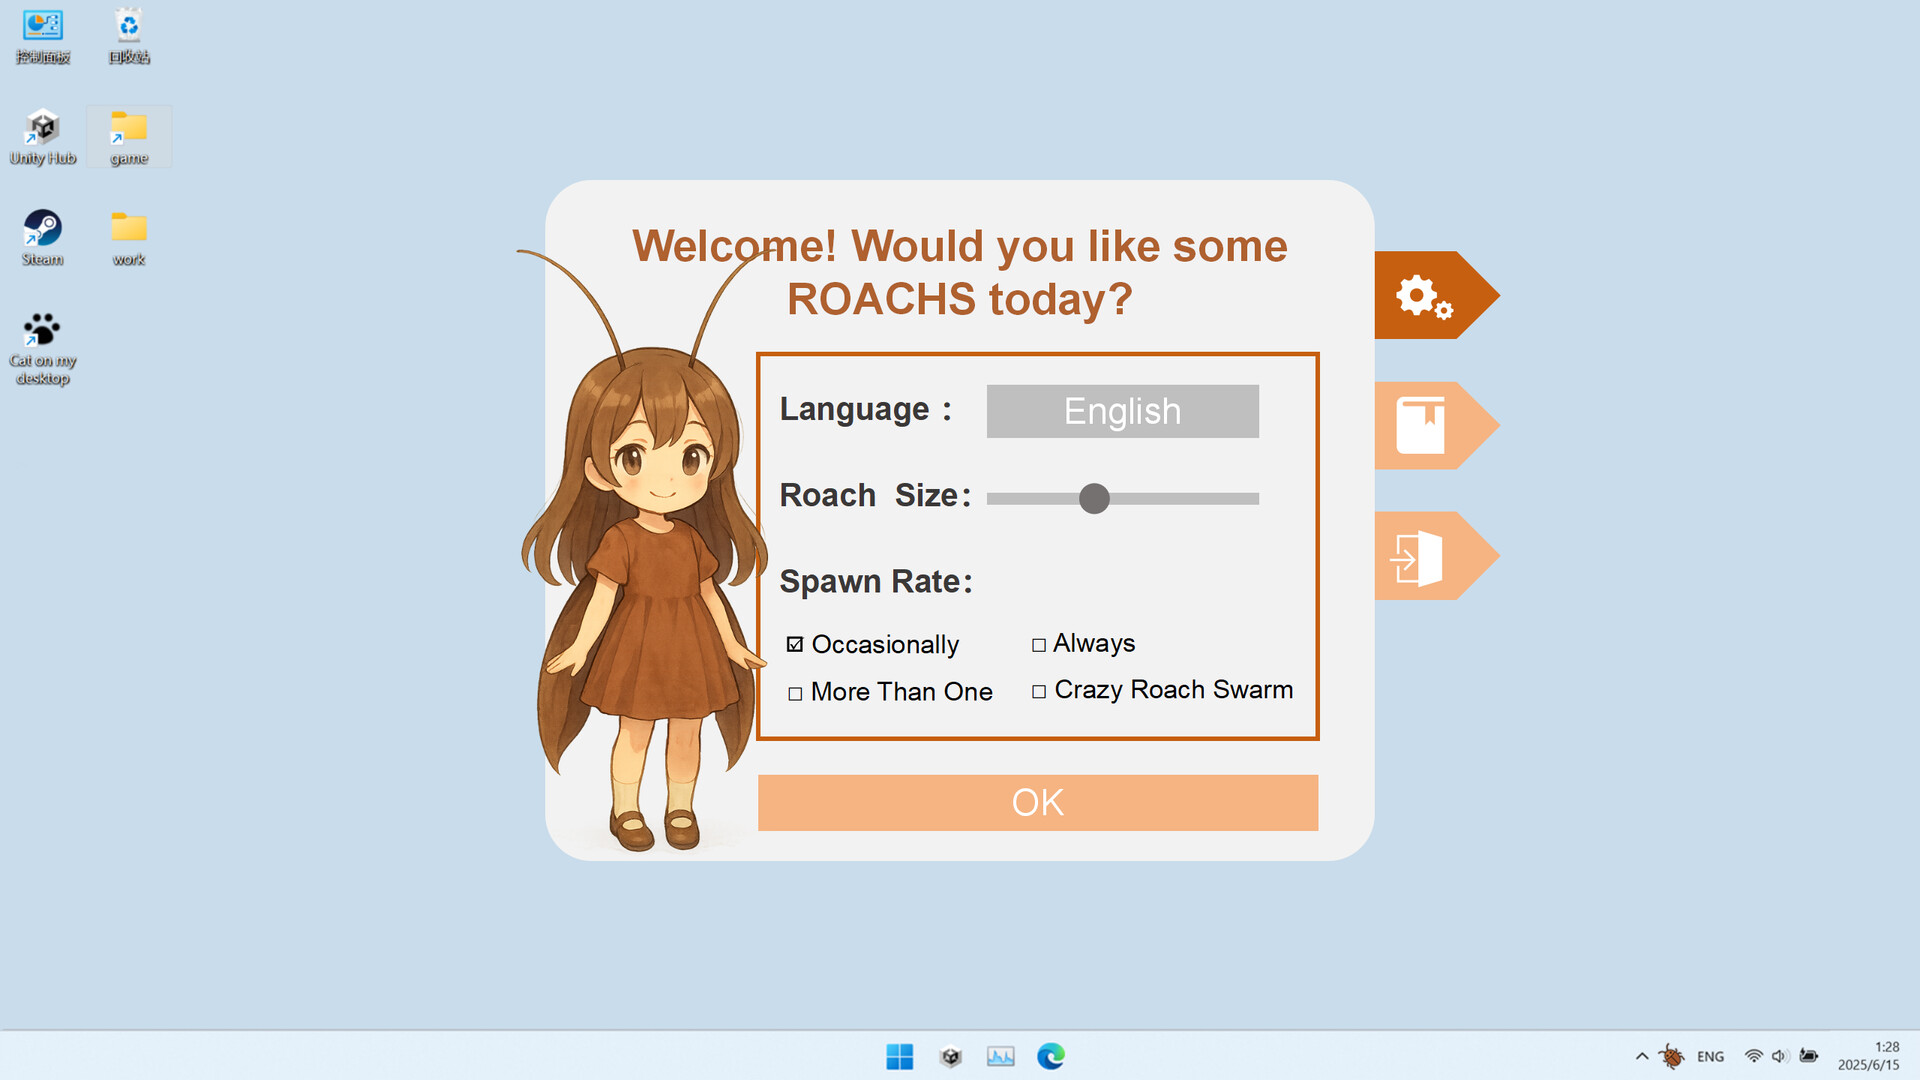This screenshot has width=1920, height=1080.
Task: Open the English language selector
Action: [1122, 411]
